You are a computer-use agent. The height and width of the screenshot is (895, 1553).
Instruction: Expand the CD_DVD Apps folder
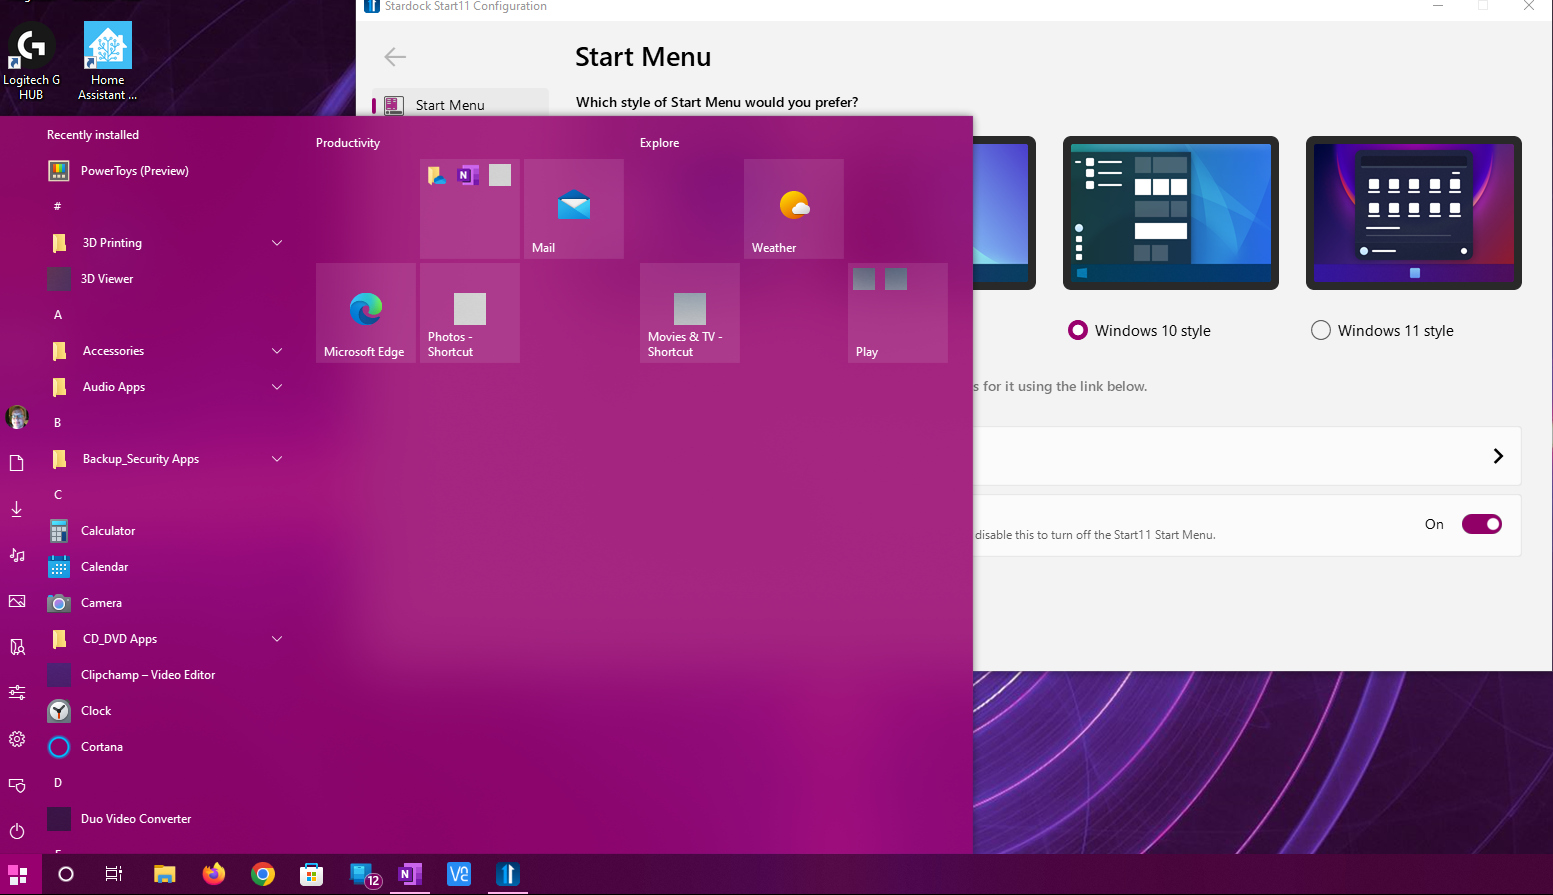[277, 639]
